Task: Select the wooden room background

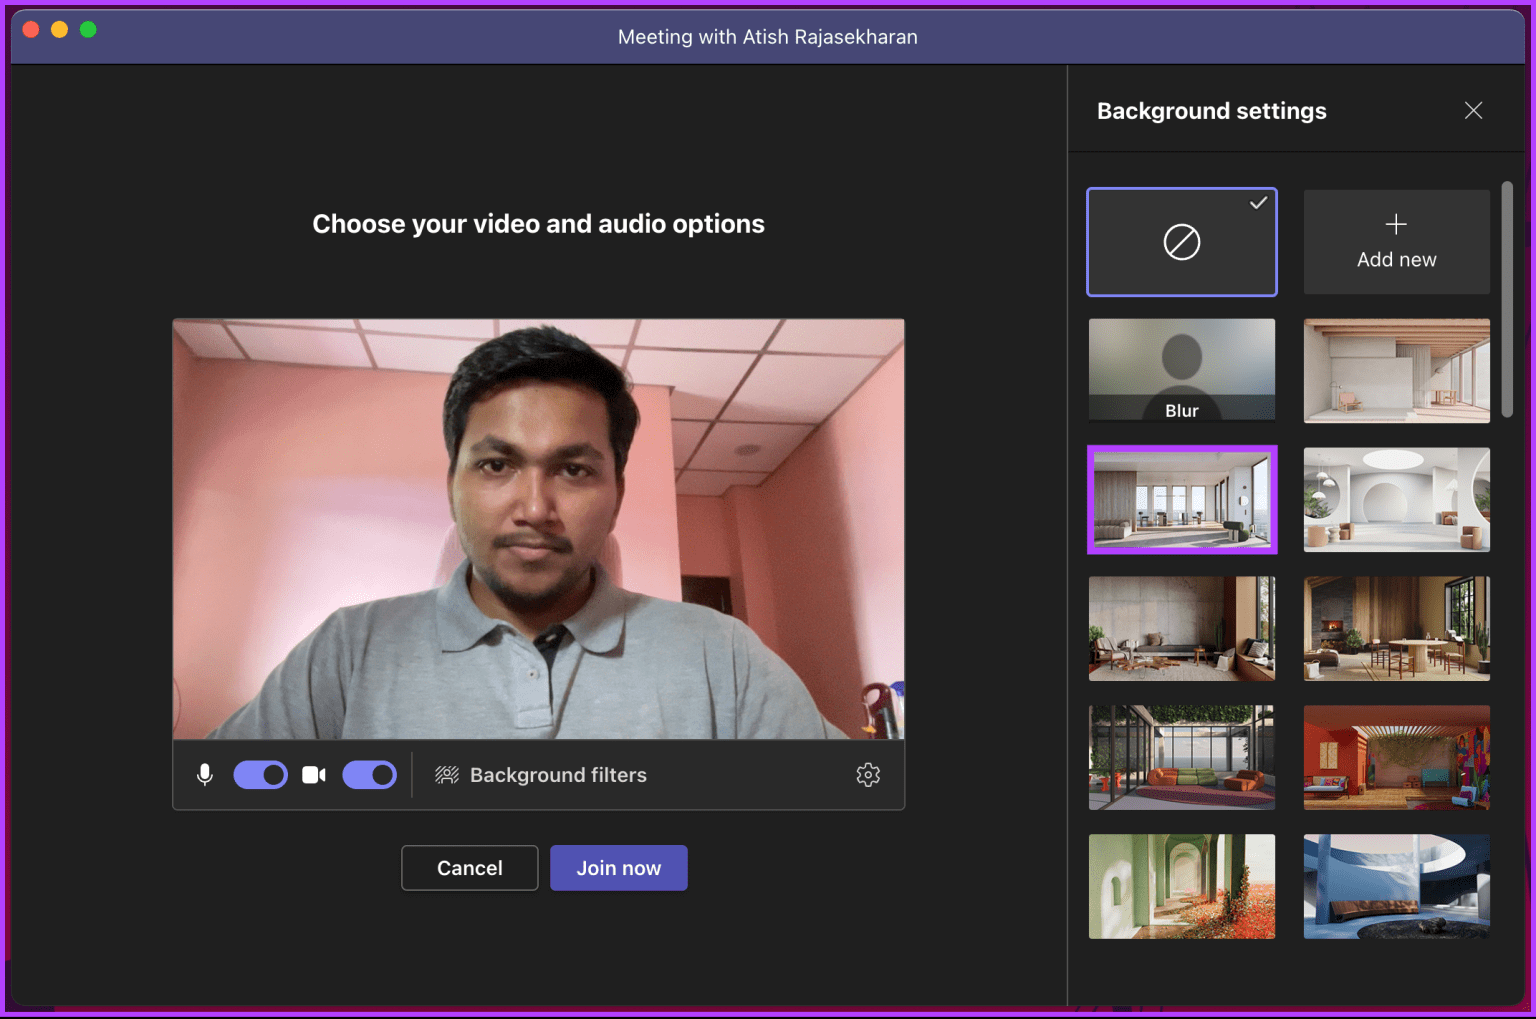Action: tap(1397, 371)
